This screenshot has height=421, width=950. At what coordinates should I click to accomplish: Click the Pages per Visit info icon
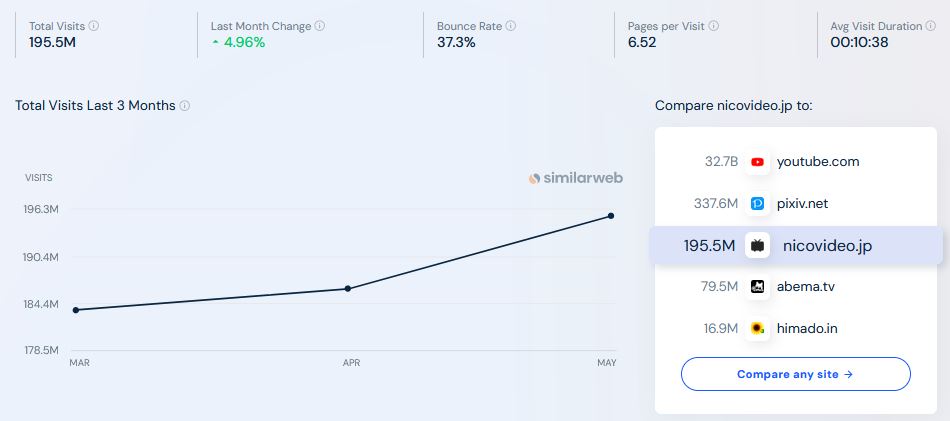[x=714, y=26]
